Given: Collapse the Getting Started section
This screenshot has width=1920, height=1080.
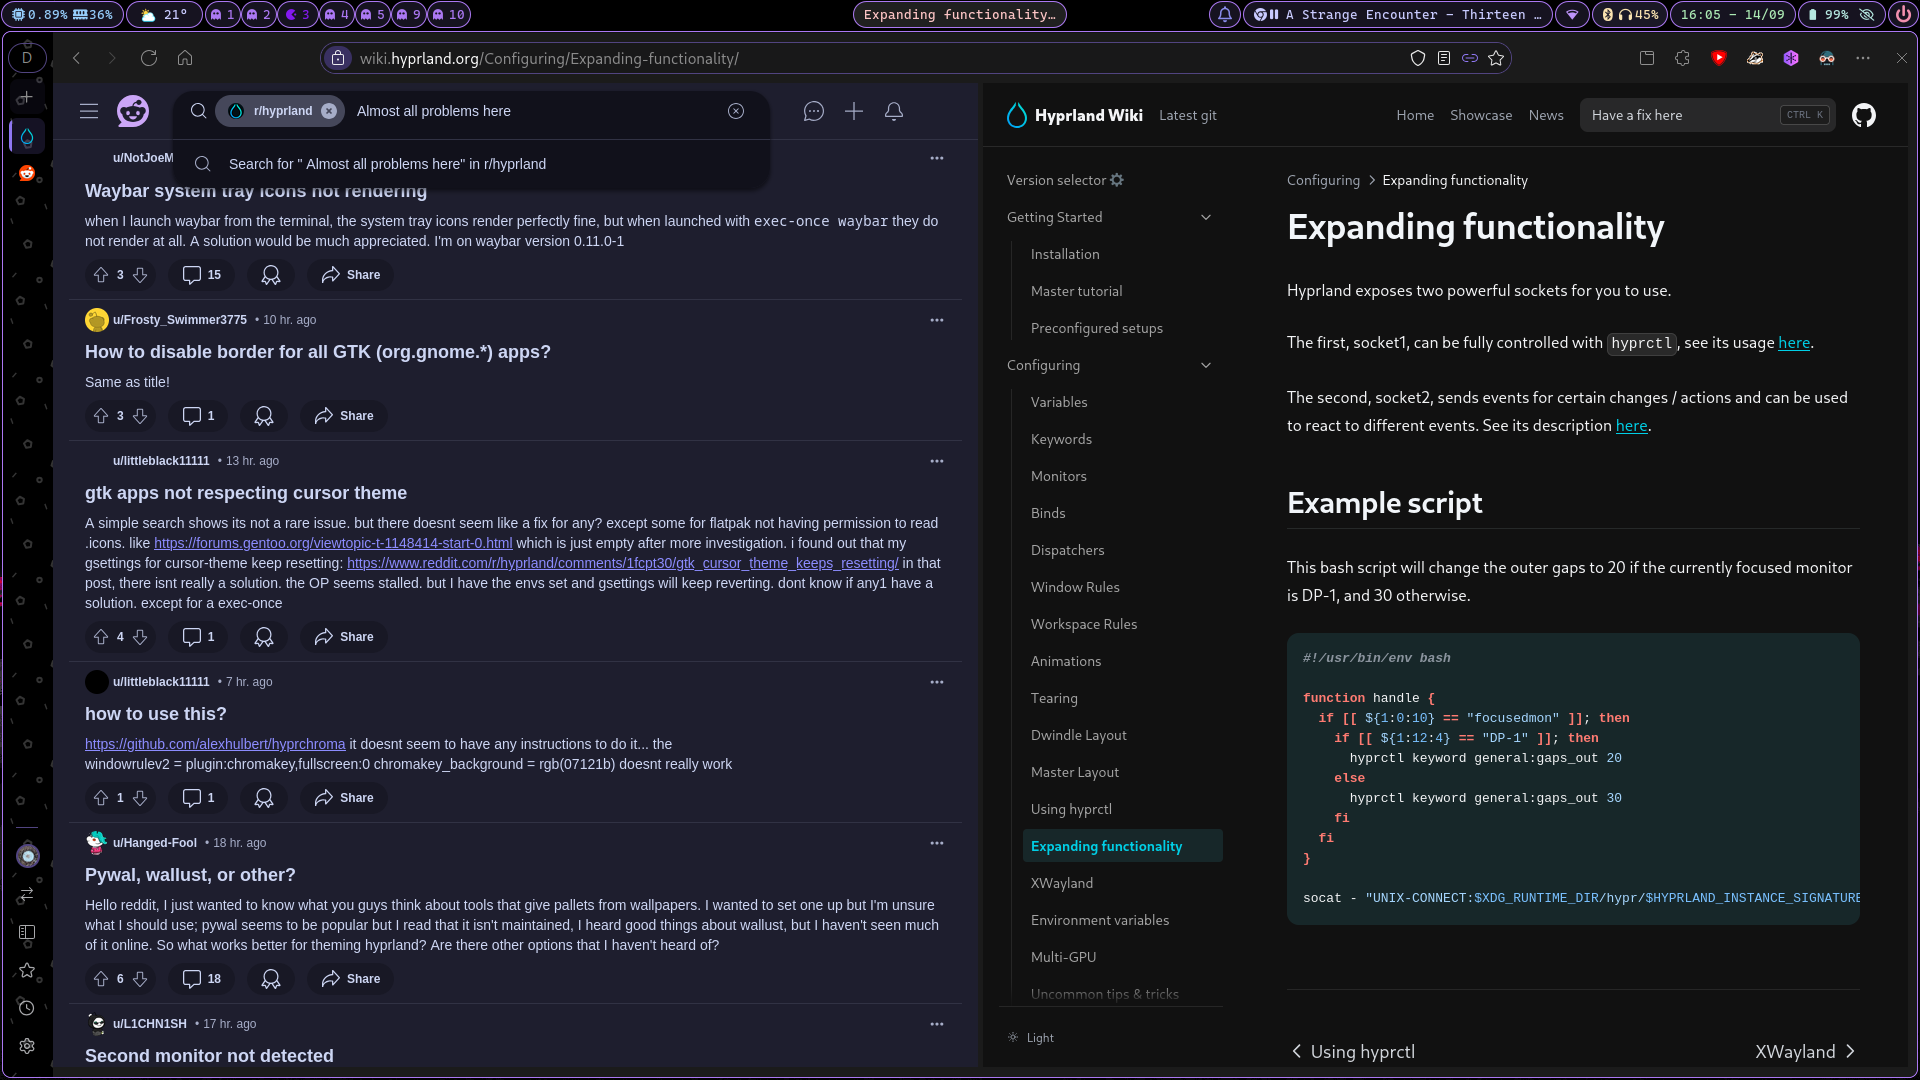Looking at the screenshot, I should 1205,217.
